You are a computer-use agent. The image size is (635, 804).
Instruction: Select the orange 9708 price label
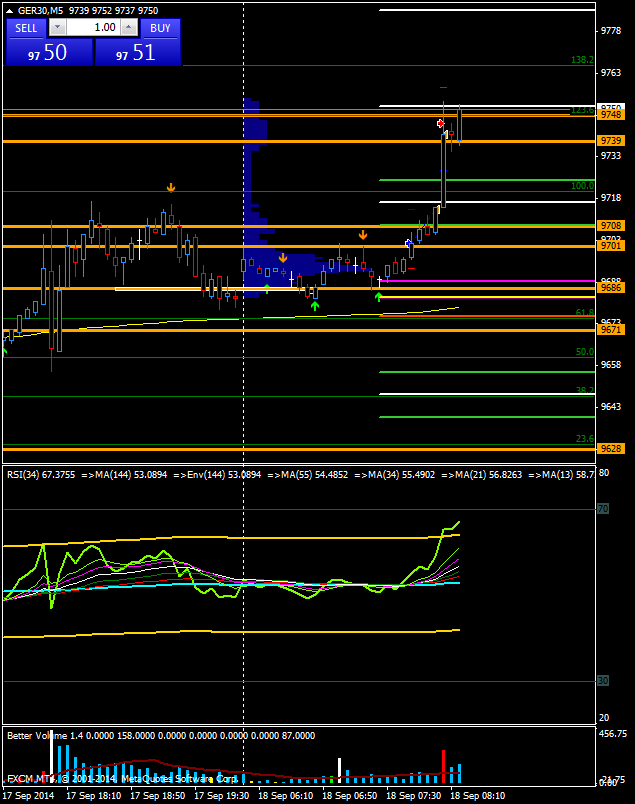click(x=611, y=226)
